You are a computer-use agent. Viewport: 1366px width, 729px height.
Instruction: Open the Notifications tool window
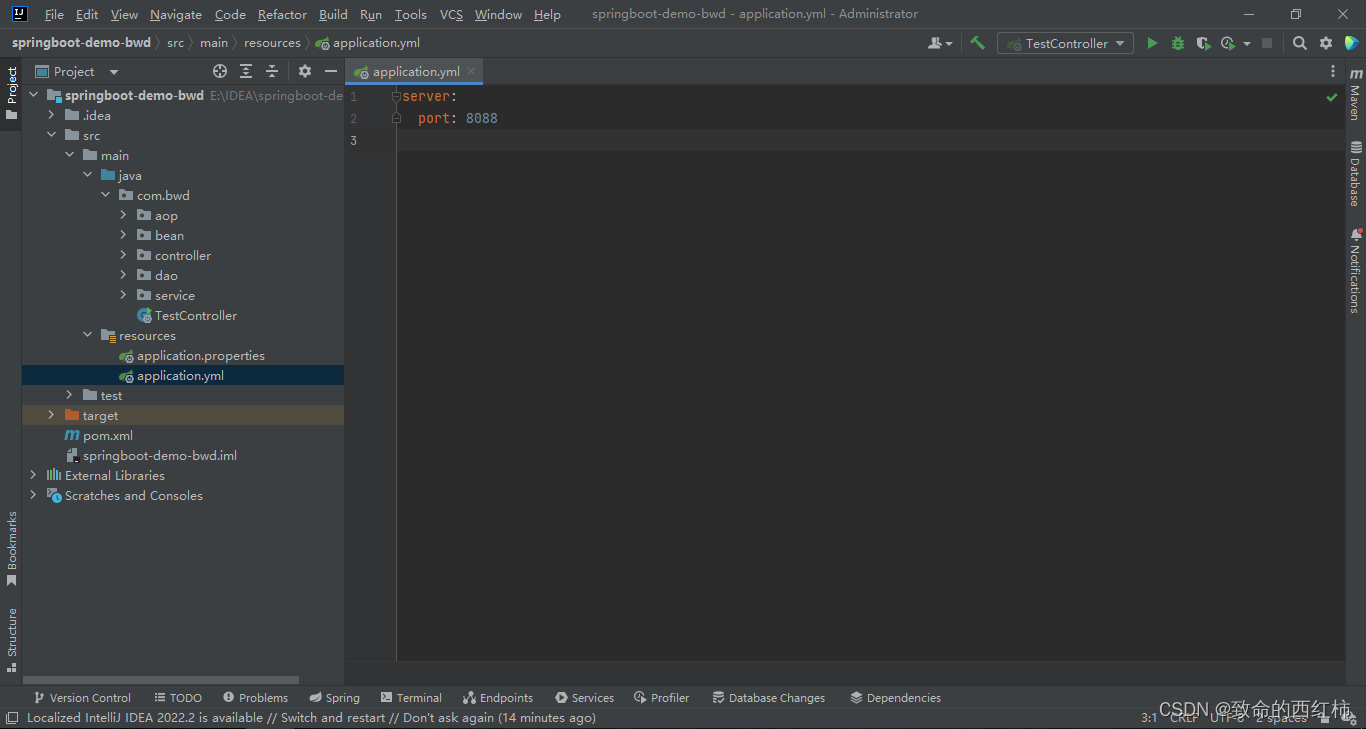(1356, 270)
